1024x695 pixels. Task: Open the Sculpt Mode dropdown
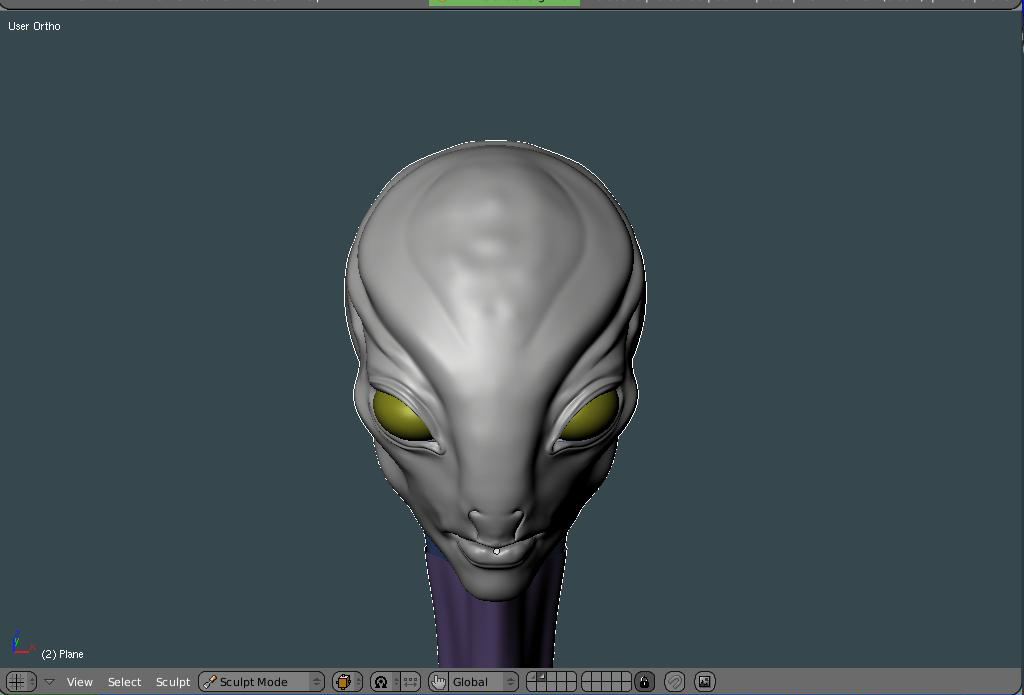click(261, 682)
